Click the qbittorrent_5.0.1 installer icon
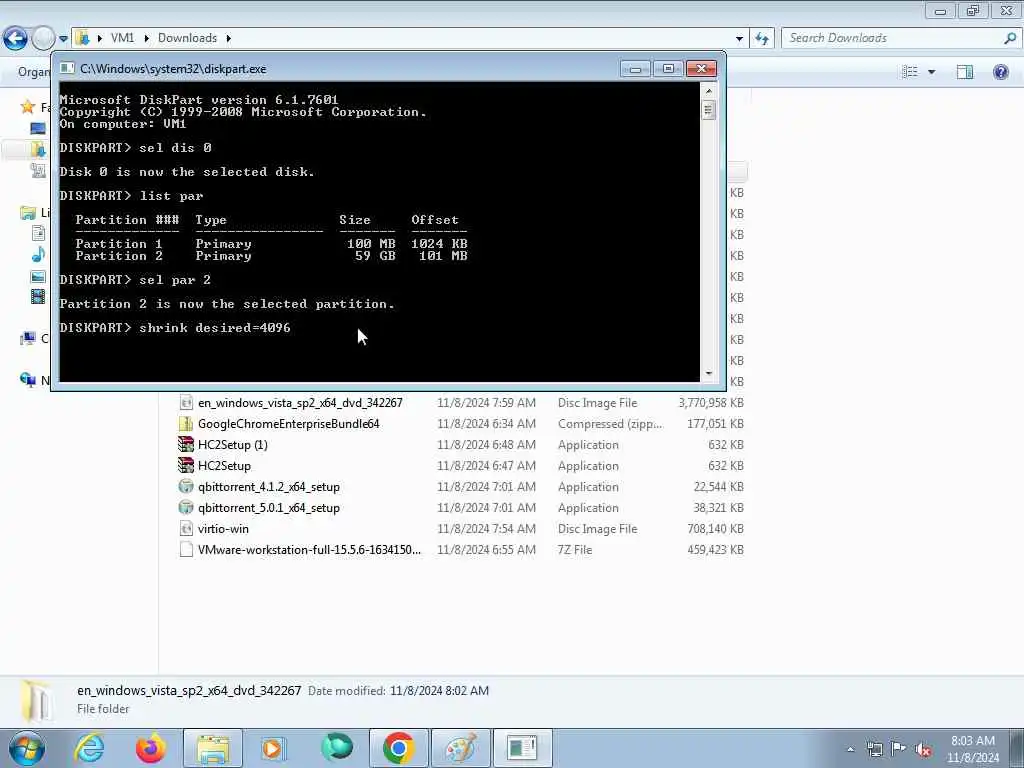1024x768 pixels. coord(186,507)
